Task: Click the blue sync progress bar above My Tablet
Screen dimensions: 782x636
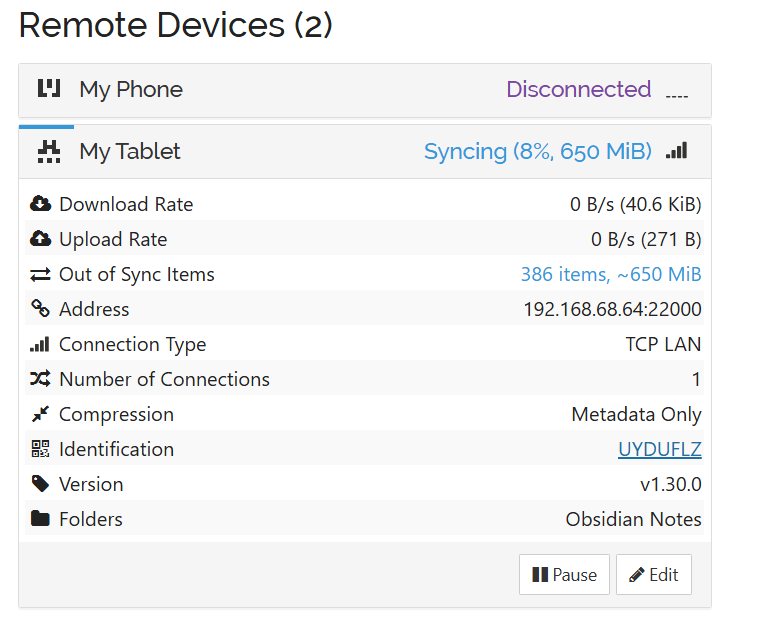Action: (46, 127)
